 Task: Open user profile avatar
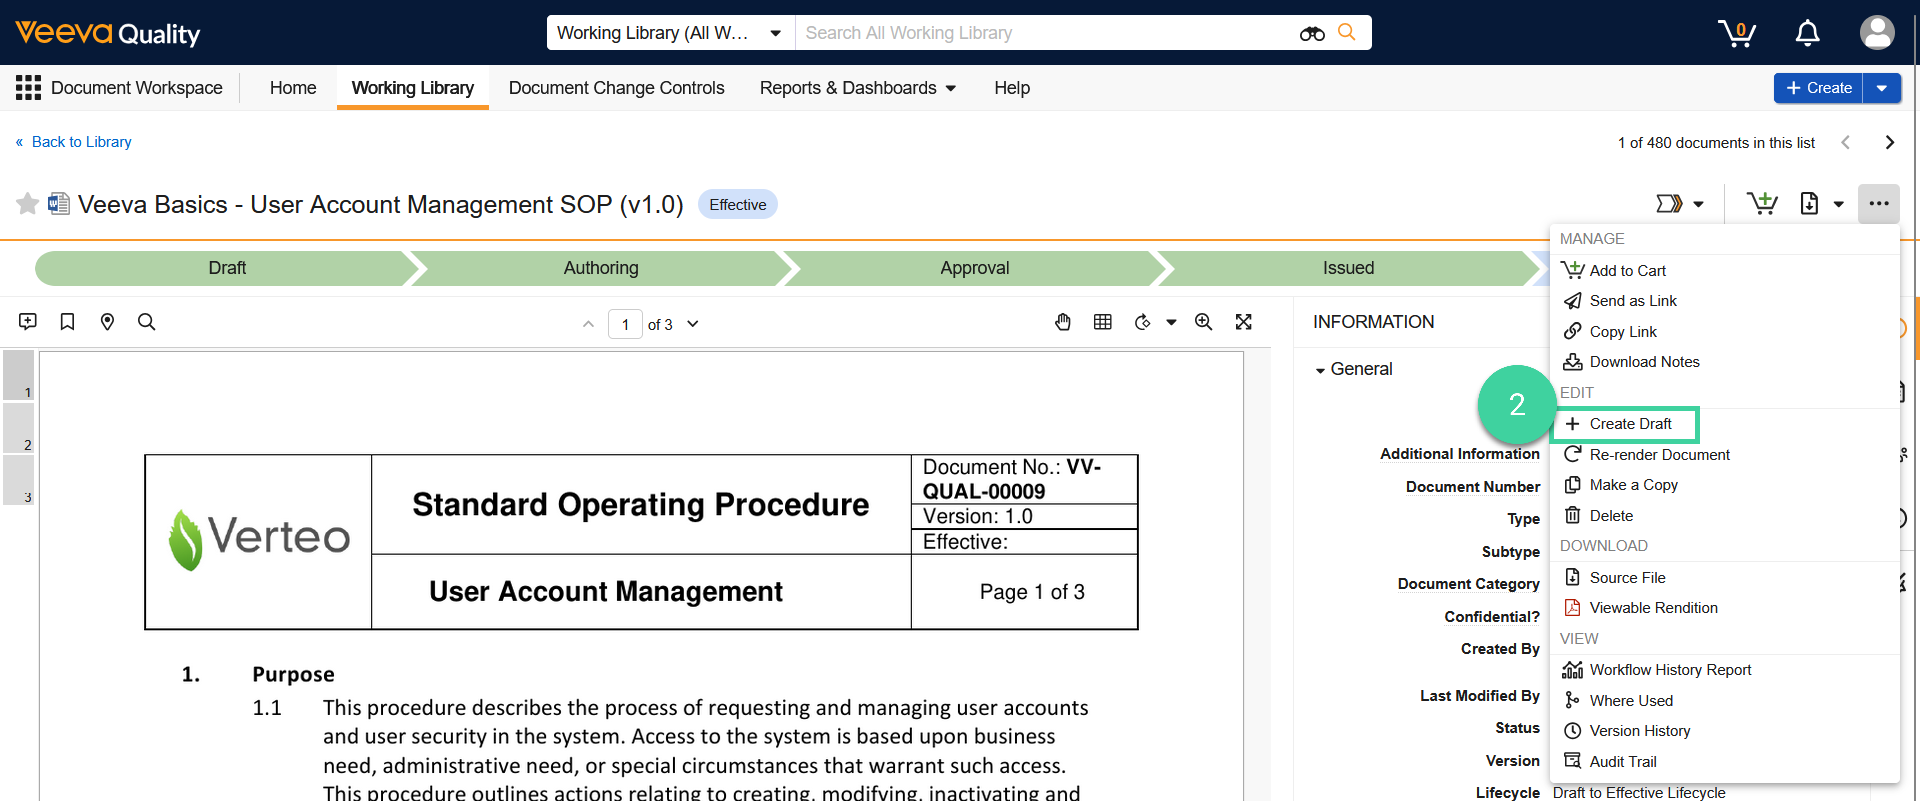coord(1877,33)
